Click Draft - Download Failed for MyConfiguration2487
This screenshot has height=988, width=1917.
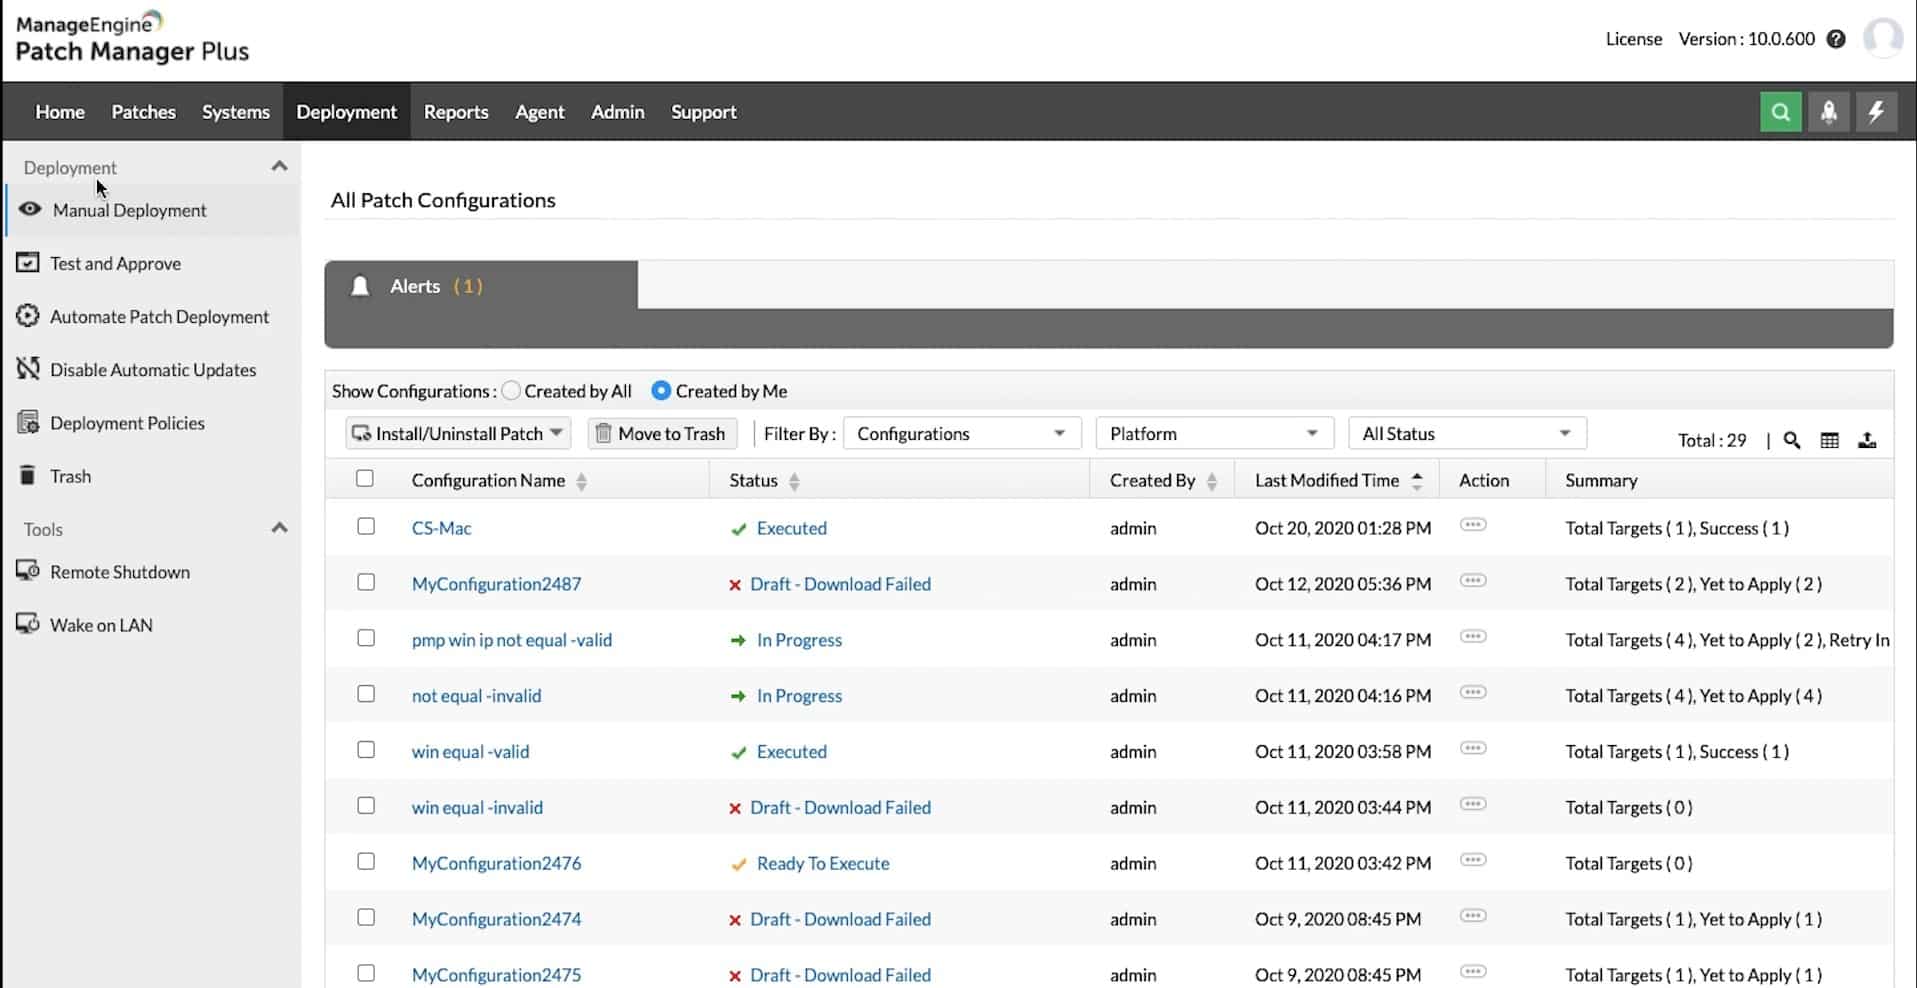coord(840,584)
